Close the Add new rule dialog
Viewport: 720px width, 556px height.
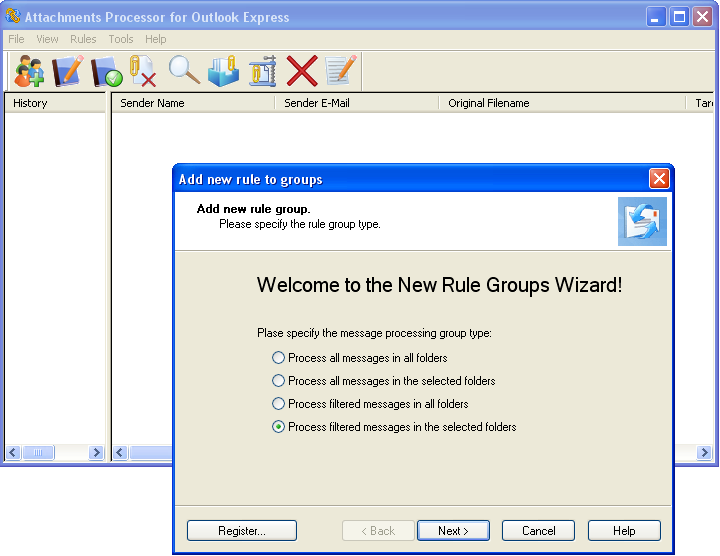[x=659, y=179]
